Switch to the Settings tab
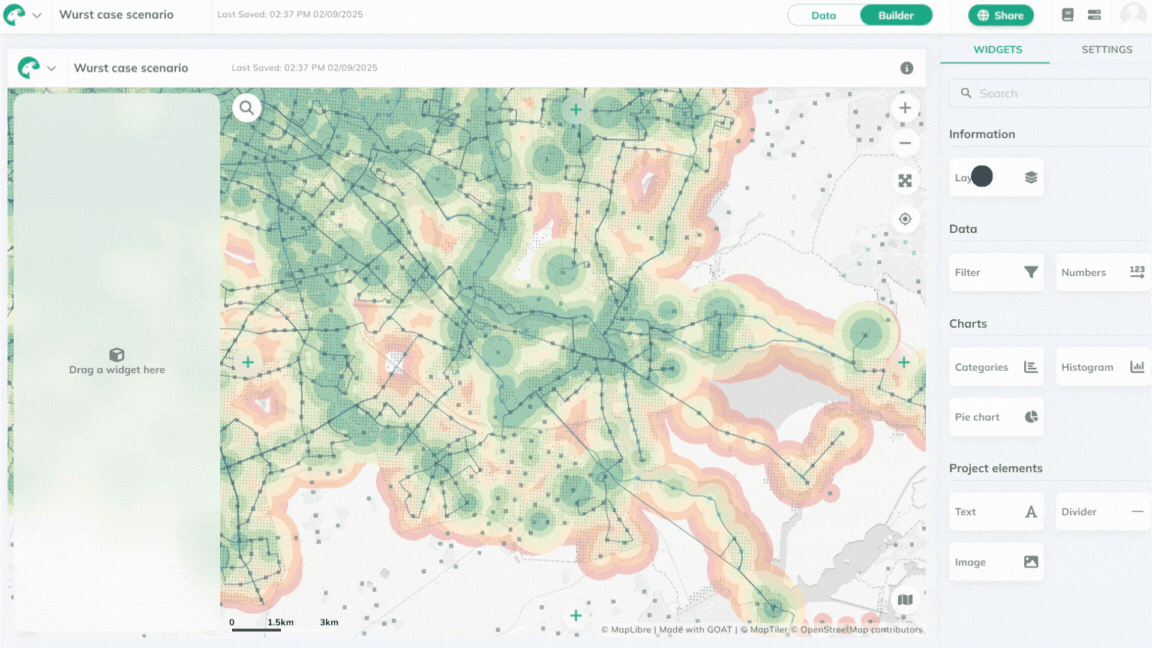Viewport: 1152px width, 648px height. 1106,50
